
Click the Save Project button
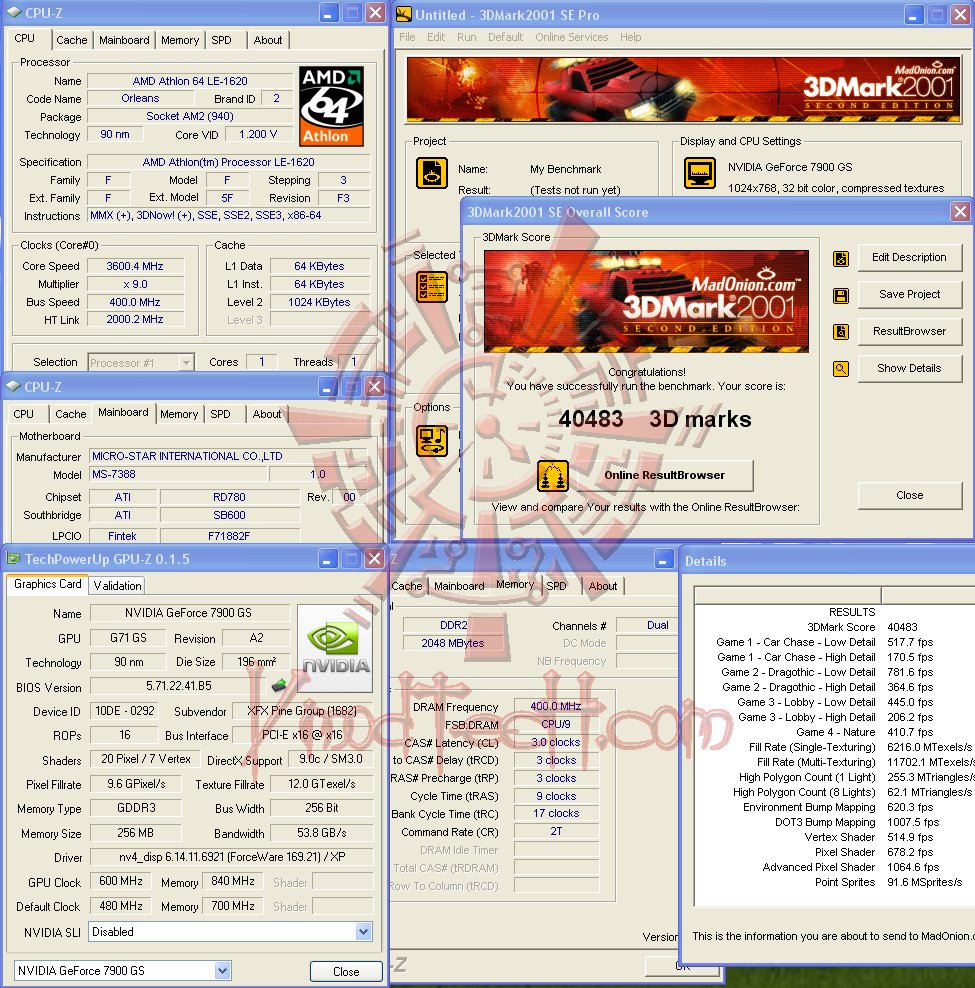click(909, 294)
